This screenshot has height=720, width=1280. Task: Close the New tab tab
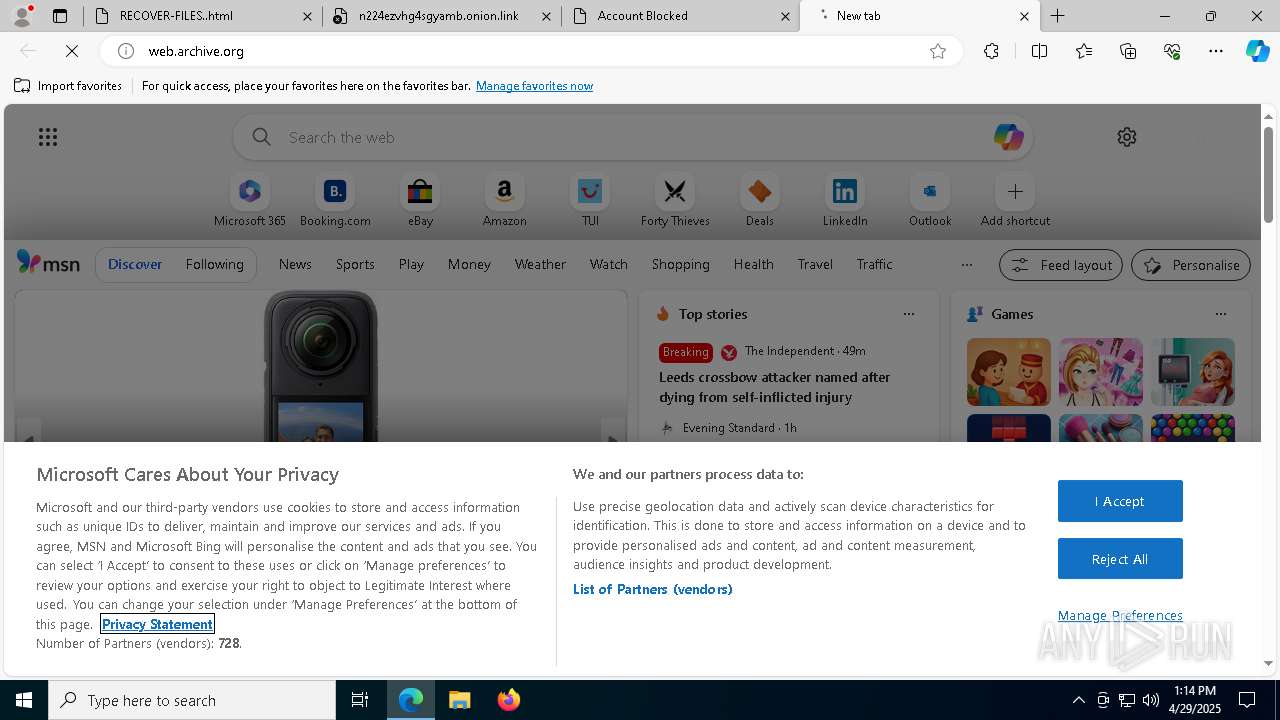pyautogui.click(x=1024, y=16)
